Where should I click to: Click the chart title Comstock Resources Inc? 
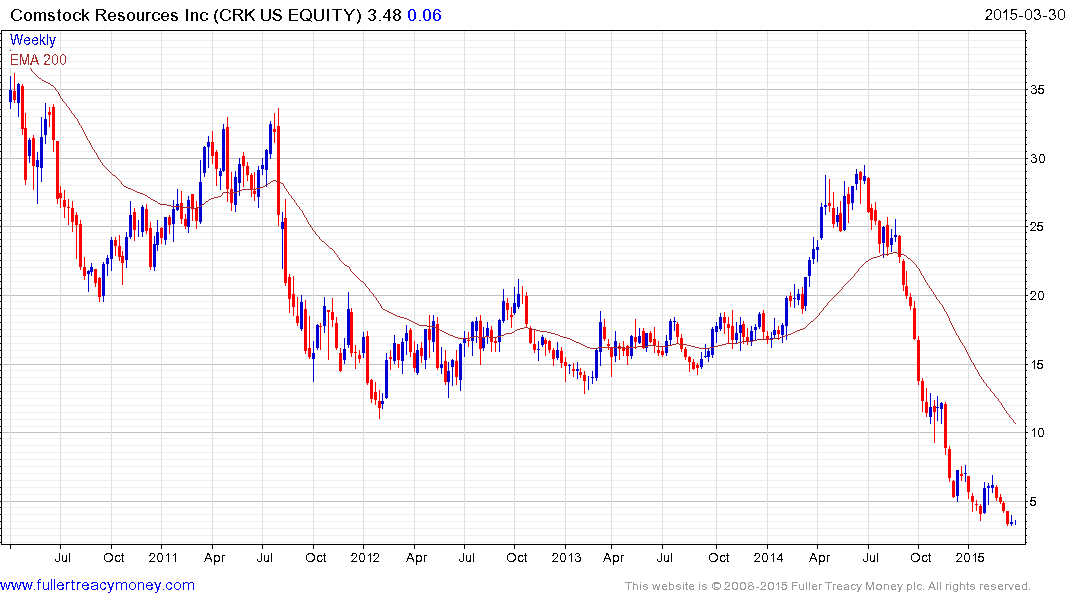(109, 15)
